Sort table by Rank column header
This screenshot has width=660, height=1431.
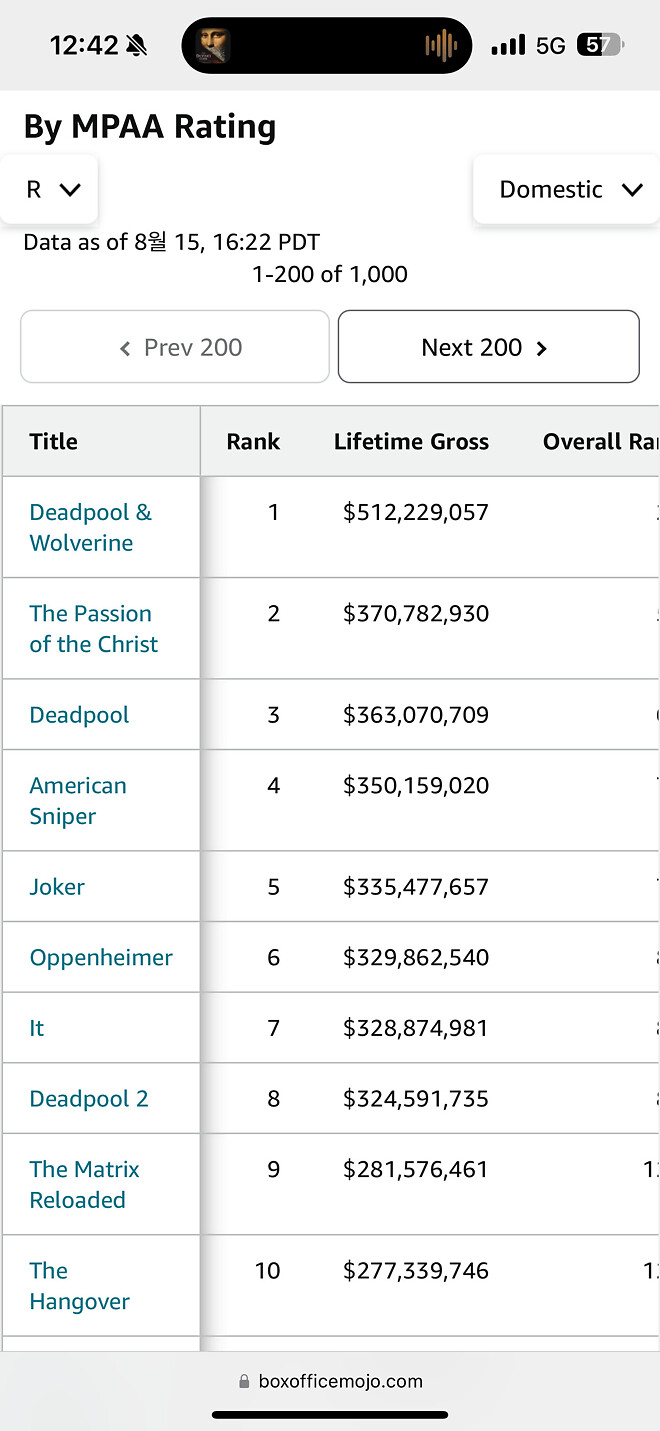[x=253, y=441]
